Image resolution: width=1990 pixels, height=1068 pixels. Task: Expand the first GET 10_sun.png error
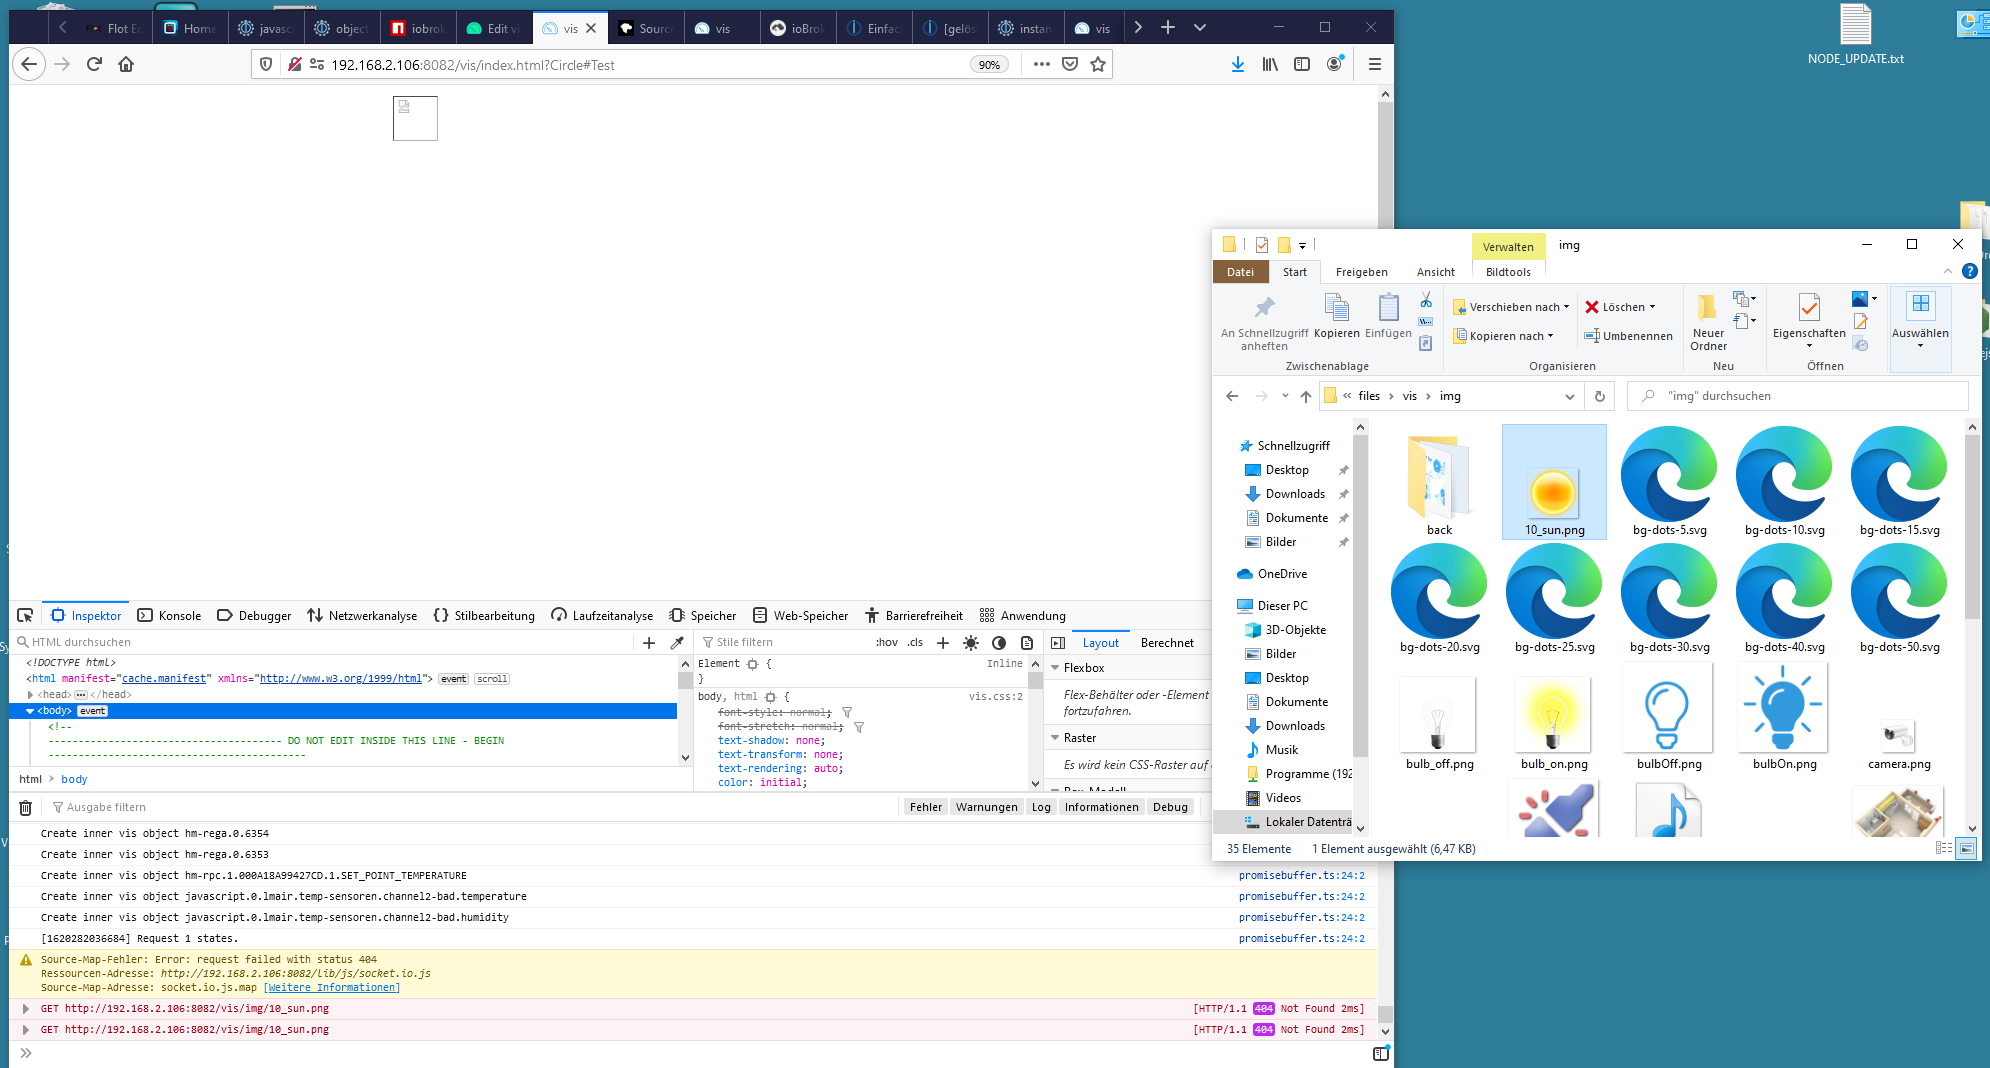click(x=26, y=1009)
